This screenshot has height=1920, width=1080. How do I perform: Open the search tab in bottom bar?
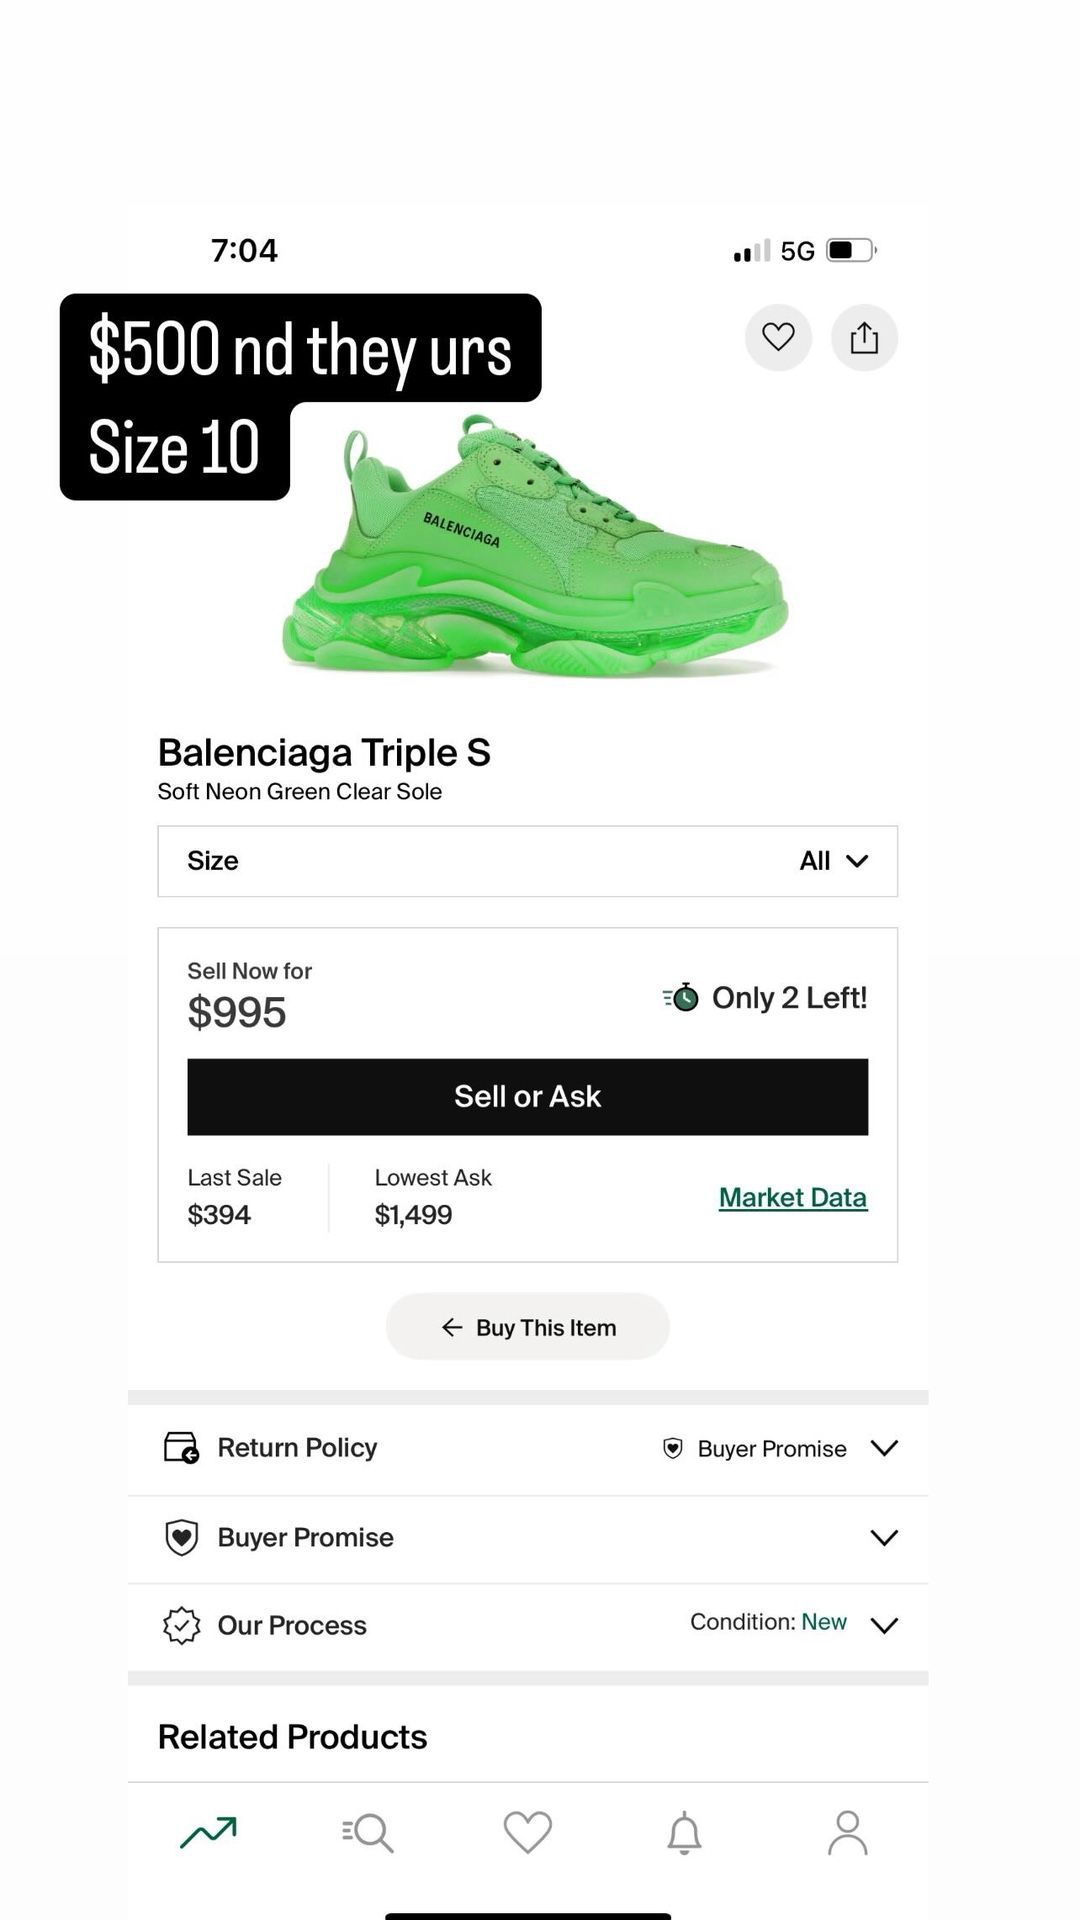368,1833
